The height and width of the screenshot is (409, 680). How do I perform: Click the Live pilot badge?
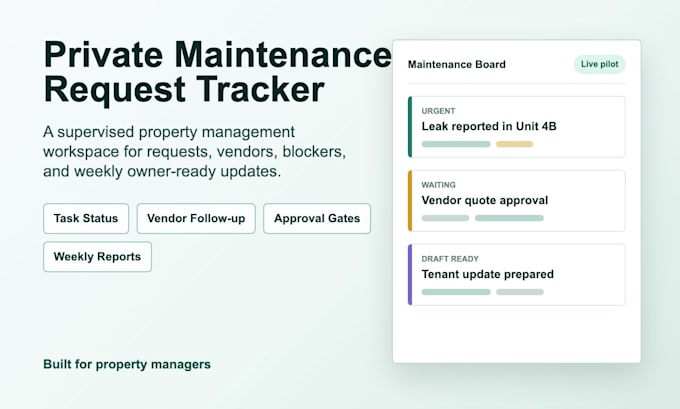[599, 64]
